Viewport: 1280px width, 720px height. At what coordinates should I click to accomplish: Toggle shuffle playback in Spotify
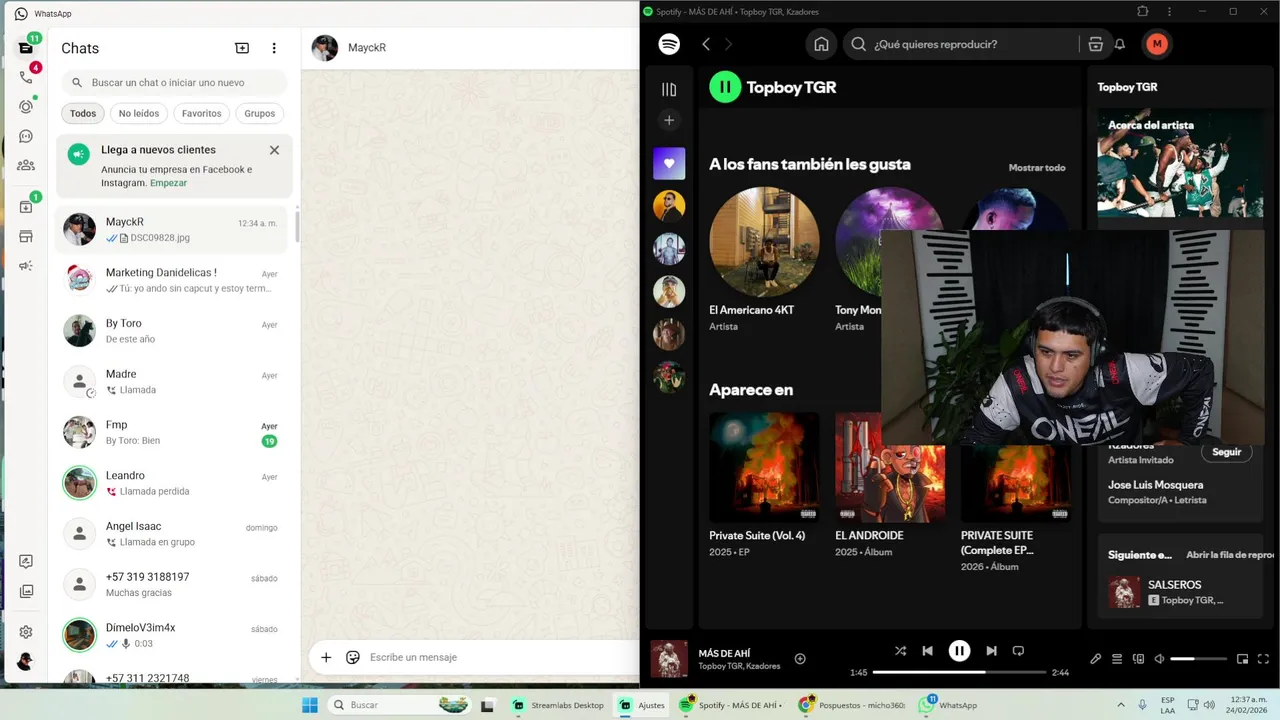[900, 650]
